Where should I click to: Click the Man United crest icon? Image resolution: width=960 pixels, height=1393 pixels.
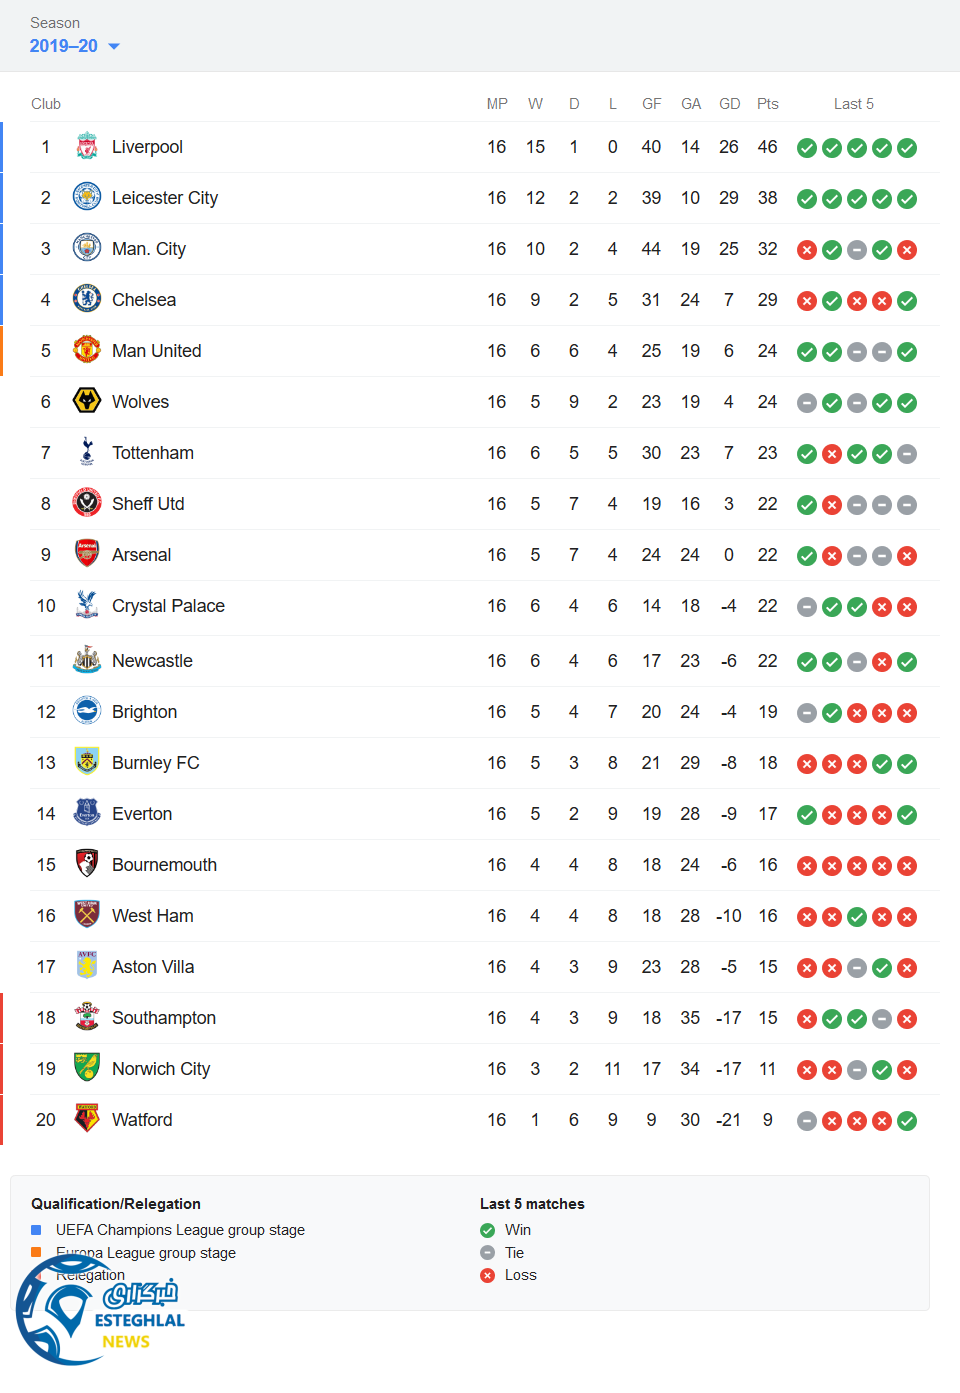(87, 350)
